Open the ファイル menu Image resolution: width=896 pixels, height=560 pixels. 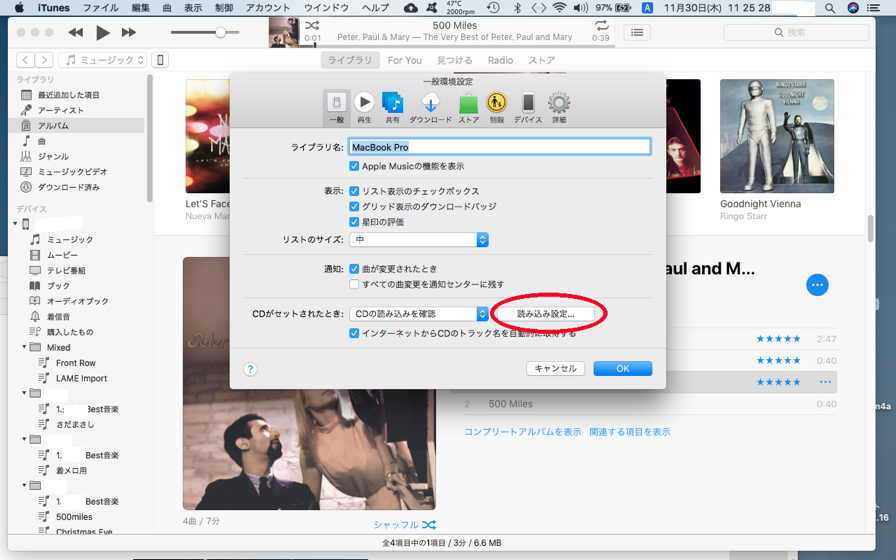coord(101,8)
